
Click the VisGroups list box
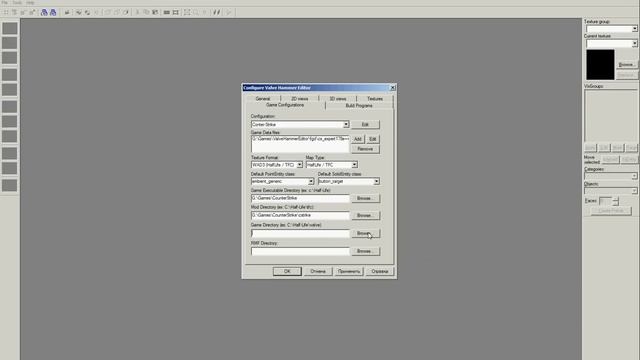click(611, 116)
